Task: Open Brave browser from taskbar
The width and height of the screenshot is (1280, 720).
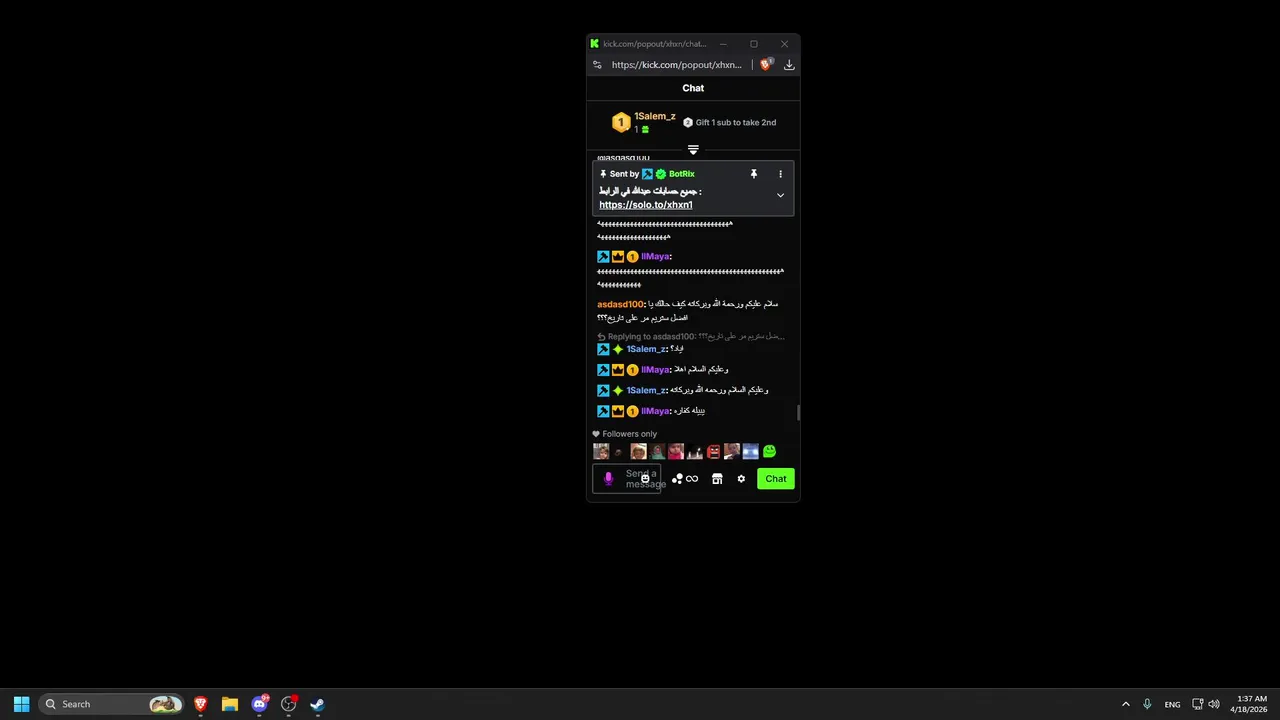Action: coord(201,704)
